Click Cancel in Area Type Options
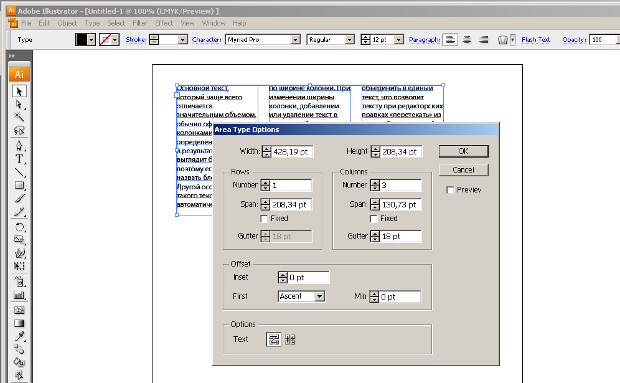This screenshot has height=383, width=620. pyautogui.click(x=463, y=170)
